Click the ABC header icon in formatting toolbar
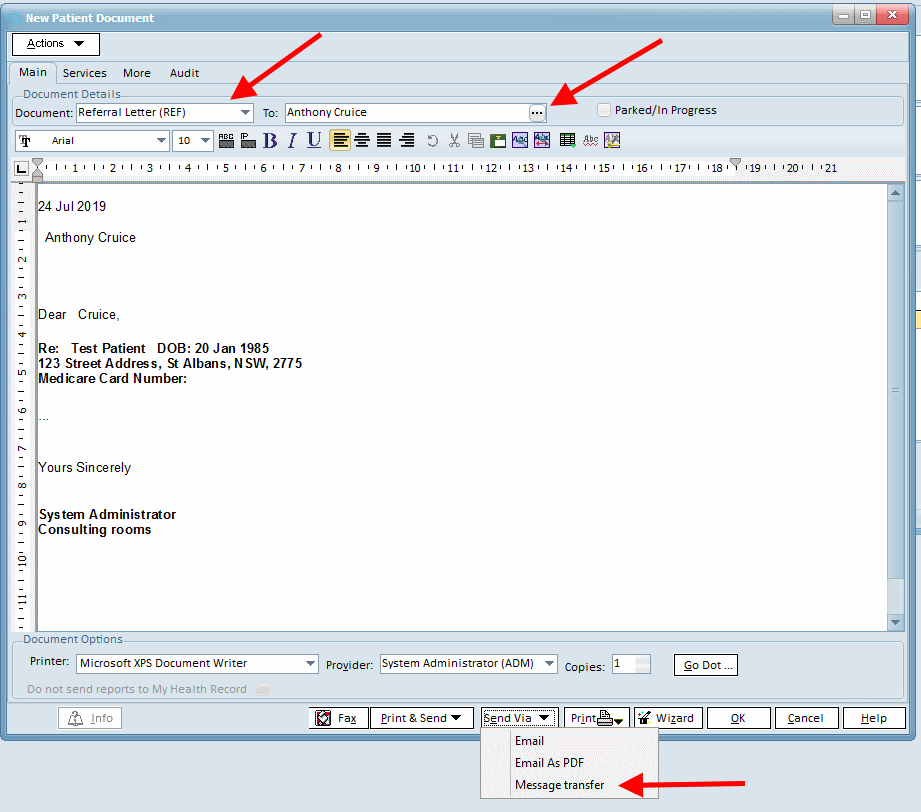Image resolution: width=921 pixels, height=812 pixels. (226, 140)
